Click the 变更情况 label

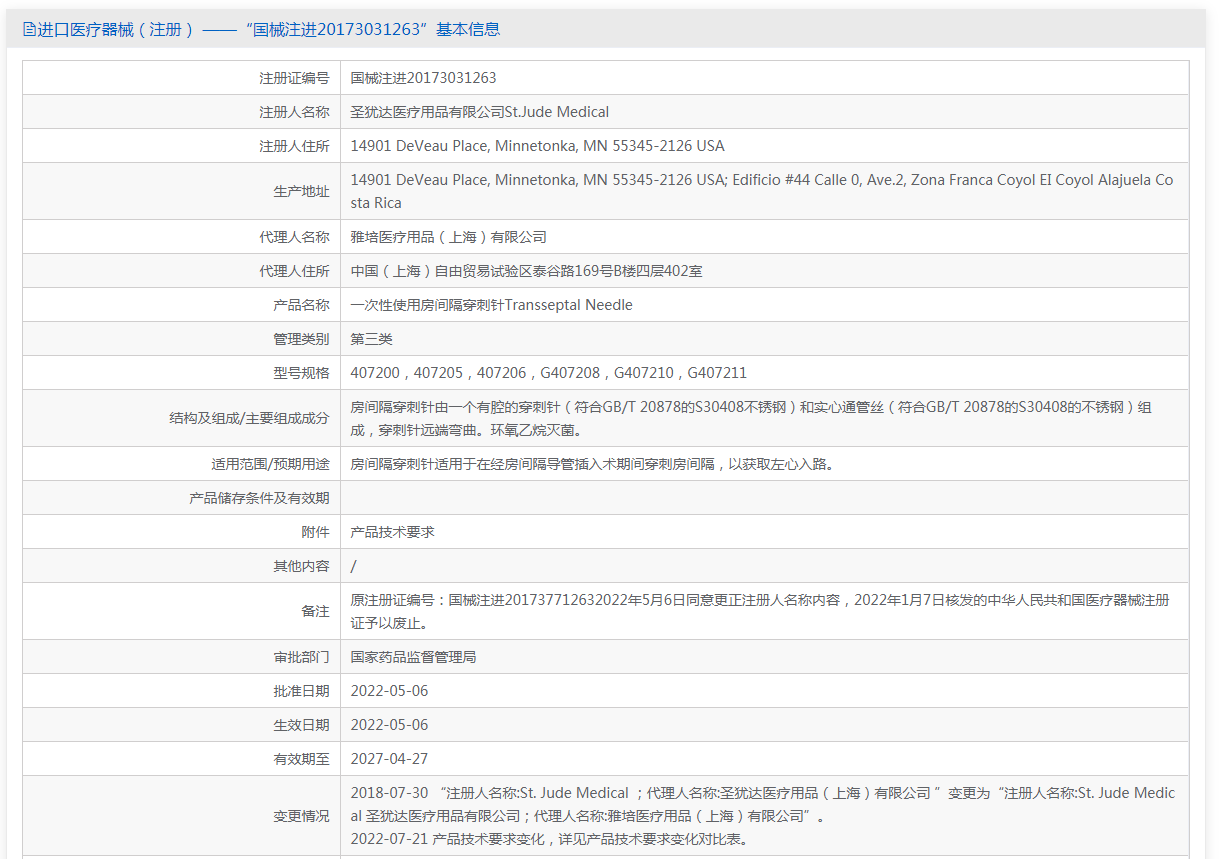click(301, 816)
